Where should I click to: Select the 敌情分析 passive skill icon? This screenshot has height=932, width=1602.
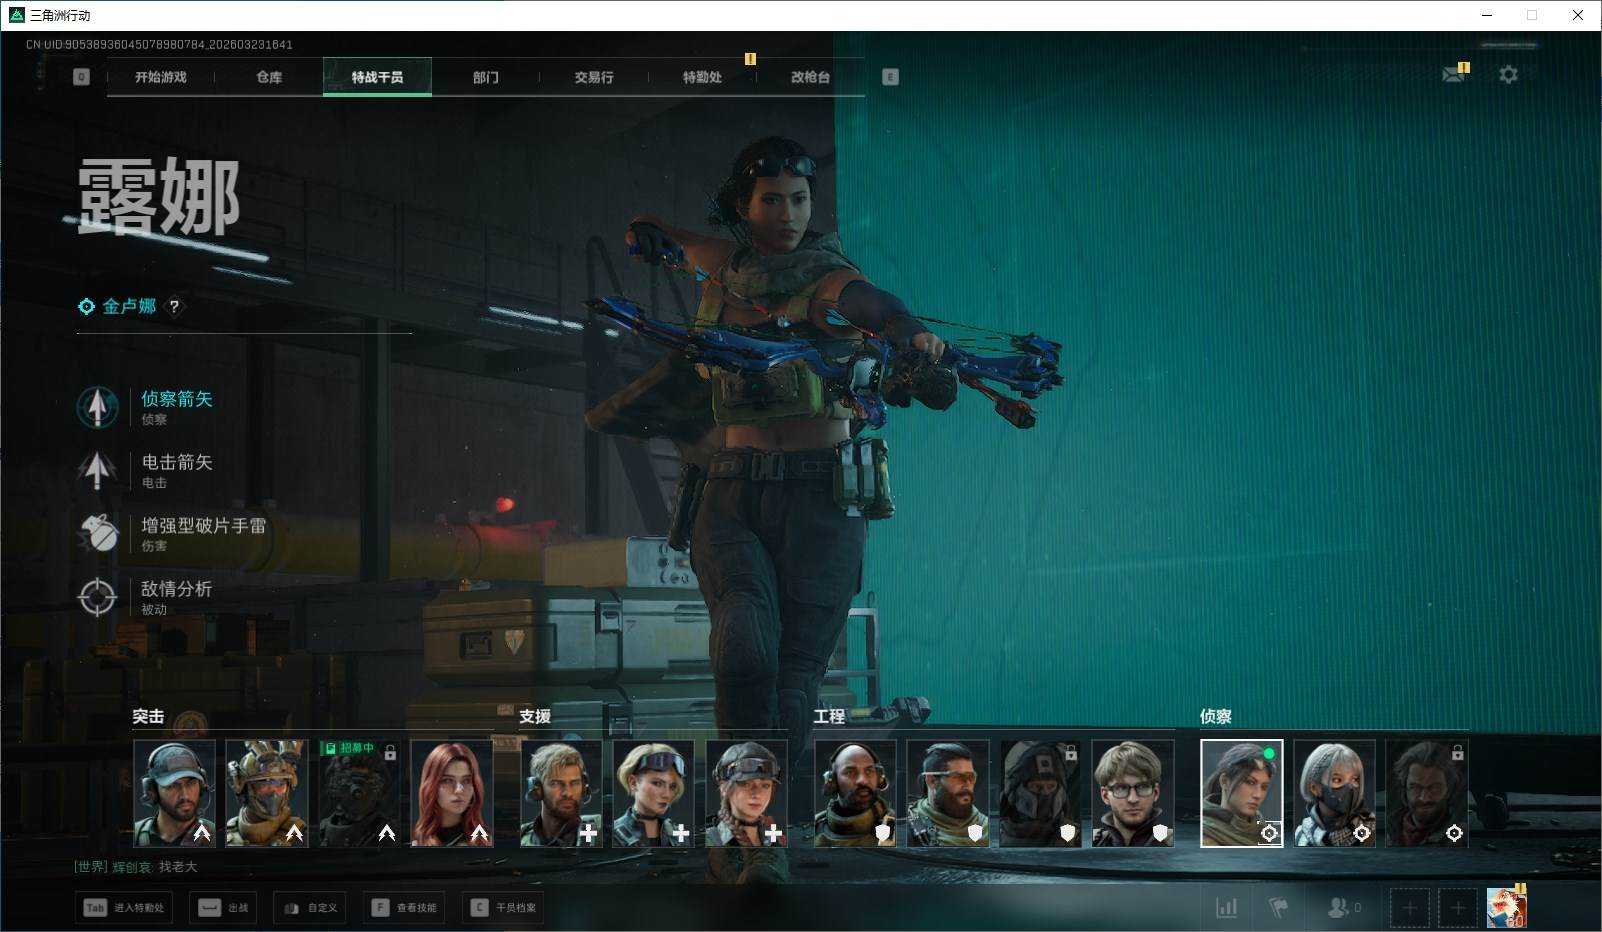[97, 597]
